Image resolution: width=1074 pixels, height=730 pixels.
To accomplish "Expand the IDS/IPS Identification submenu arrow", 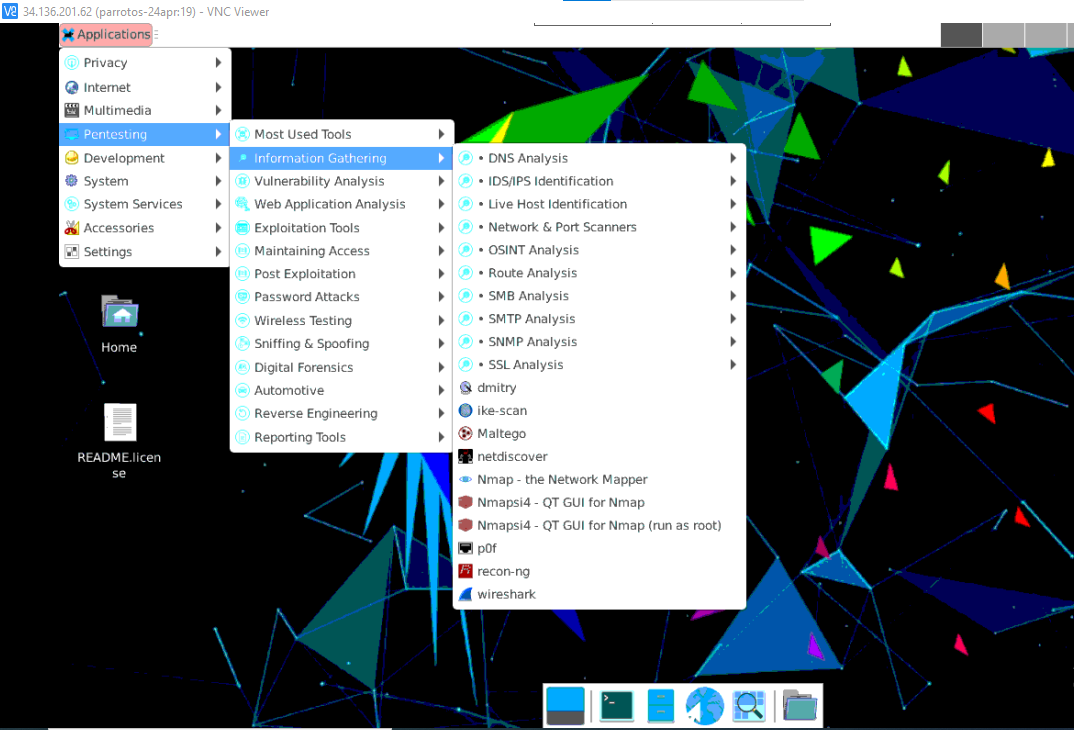I will tap(733, 181).
